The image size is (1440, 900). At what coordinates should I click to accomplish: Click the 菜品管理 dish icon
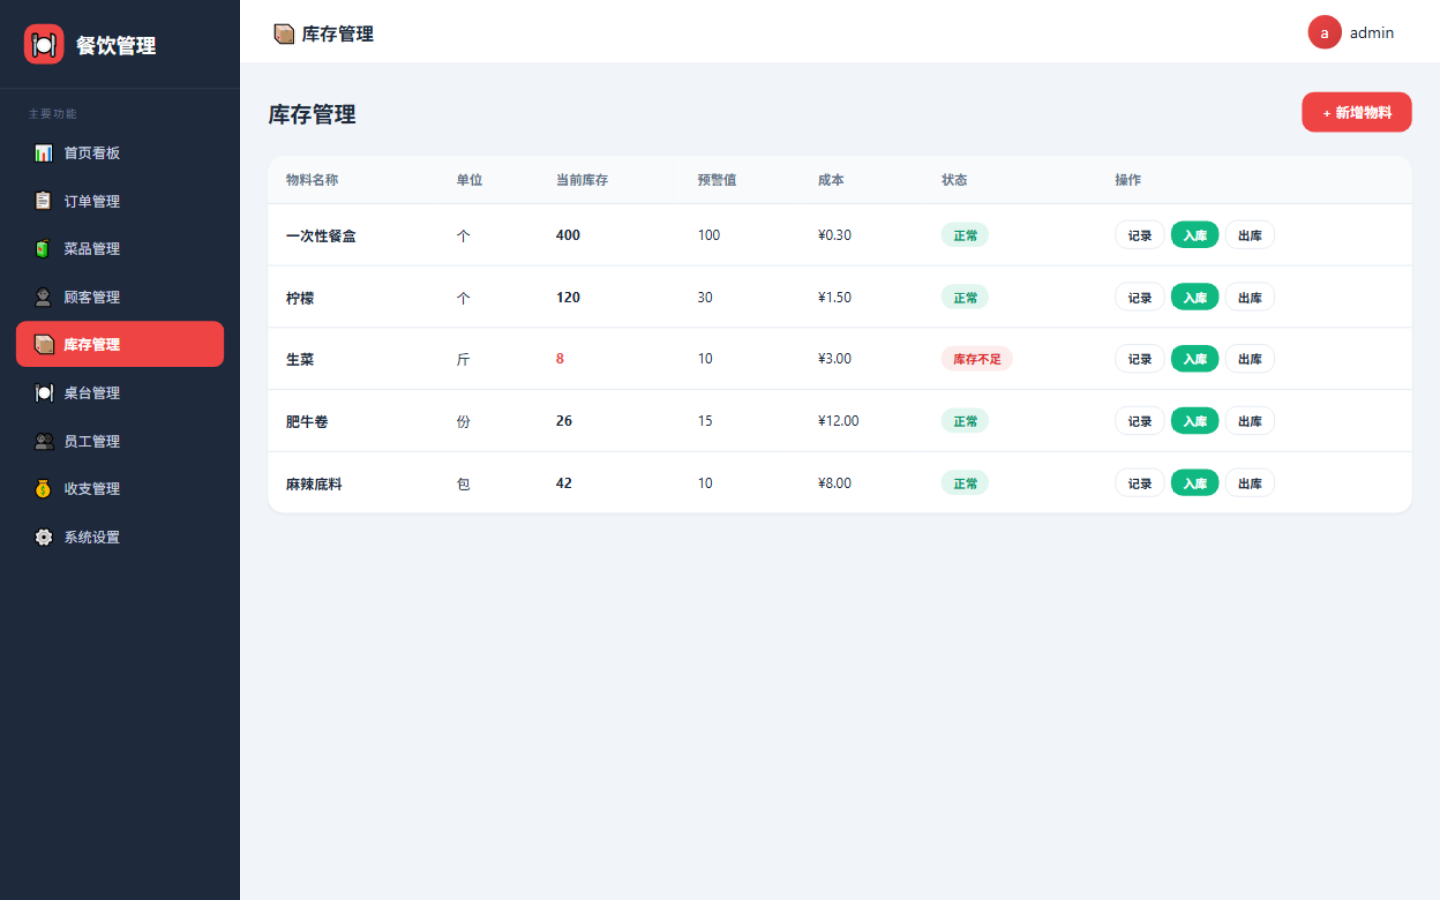coord(43,249)
